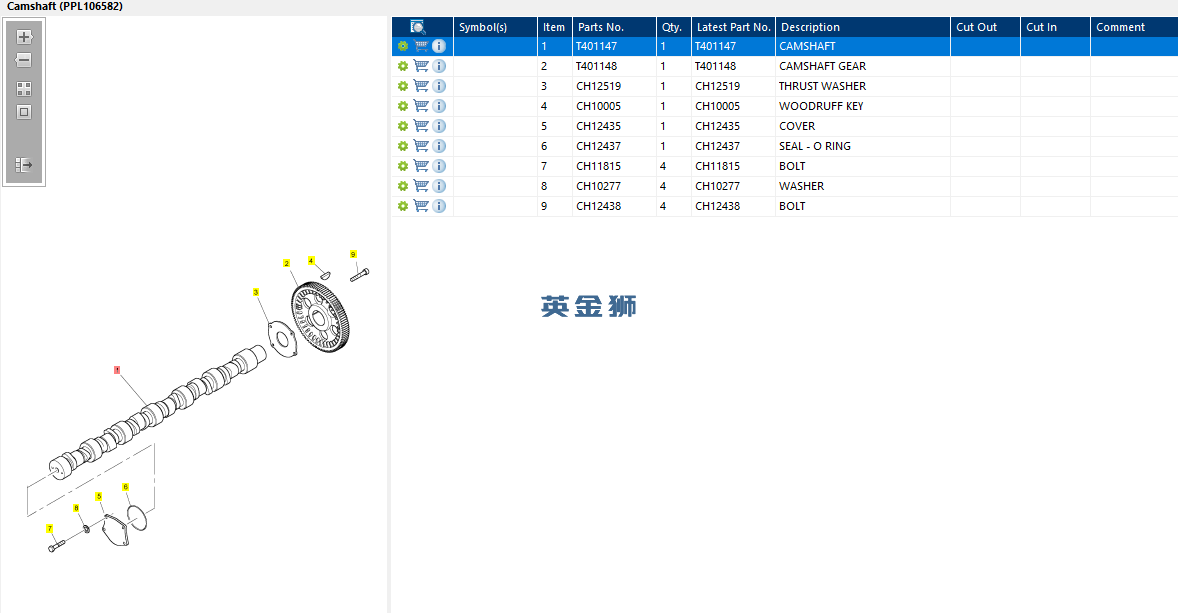
Task: Show info for WASHER CH10277 row
Action: 439,186
